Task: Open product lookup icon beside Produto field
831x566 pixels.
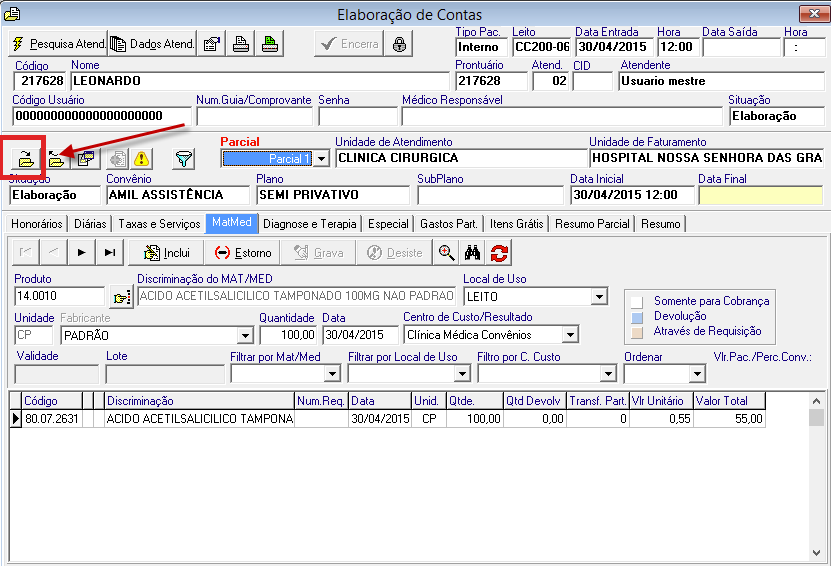Action: tap(121, 297)
